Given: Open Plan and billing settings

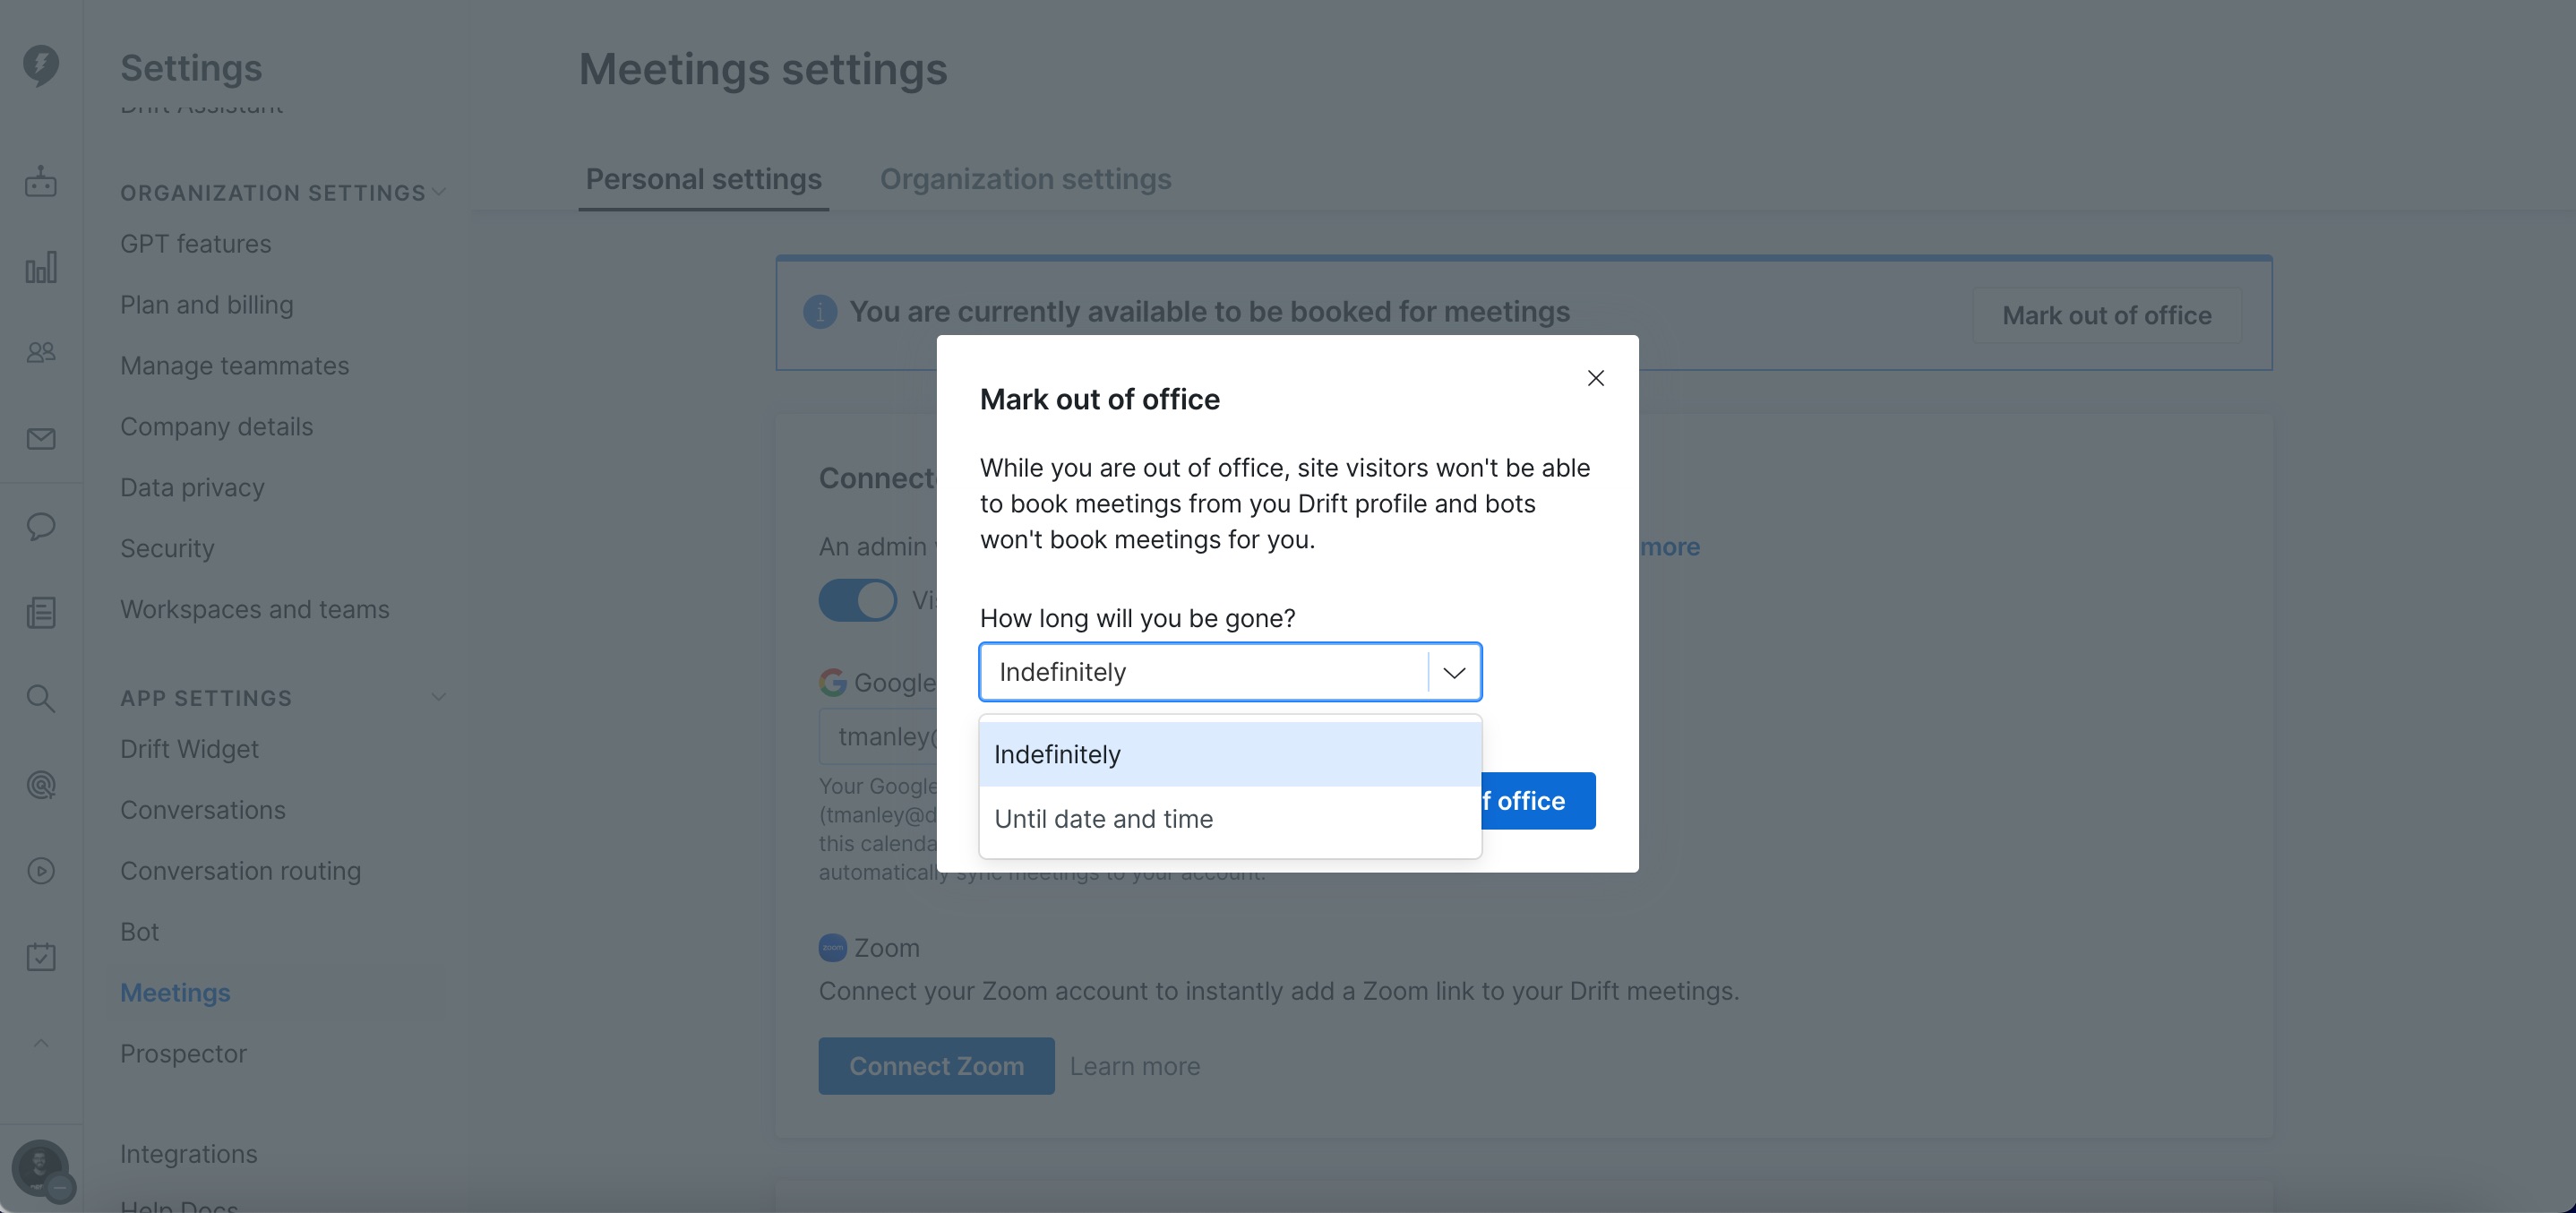Looking at the screenshot, I should click(207, 305).
